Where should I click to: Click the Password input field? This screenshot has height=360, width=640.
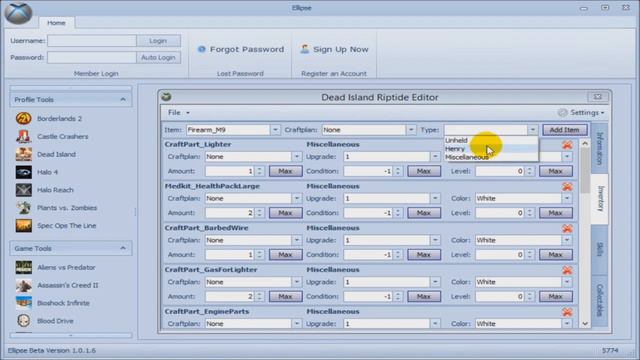[x=92, y=58]
